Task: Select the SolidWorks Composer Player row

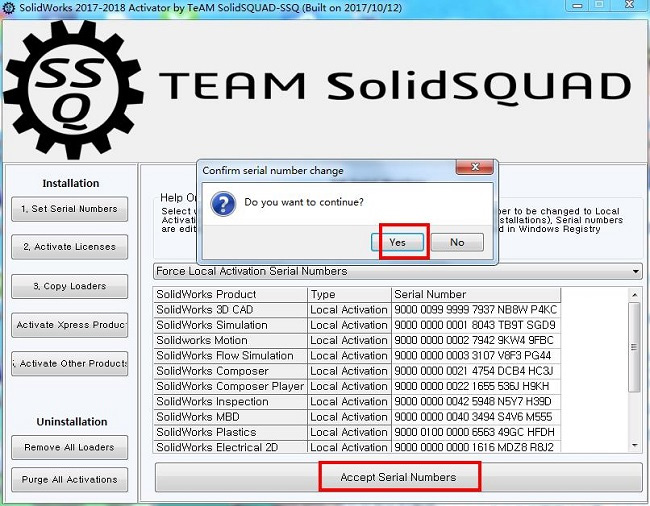Action: coord(357,386)
